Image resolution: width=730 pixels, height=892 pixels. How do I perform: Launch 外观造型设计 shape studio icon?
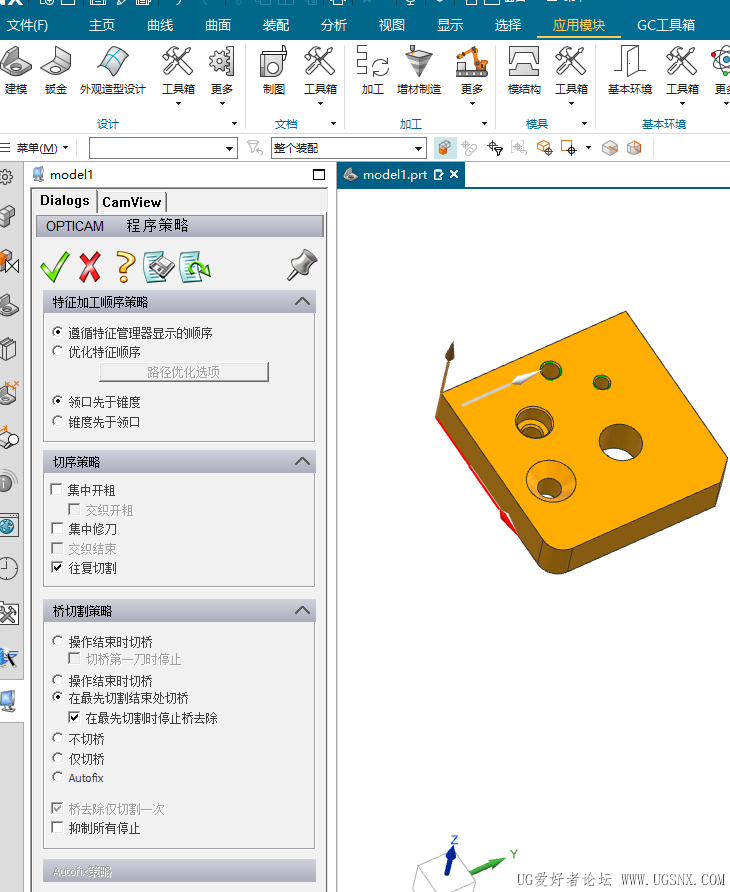point(113,71)
